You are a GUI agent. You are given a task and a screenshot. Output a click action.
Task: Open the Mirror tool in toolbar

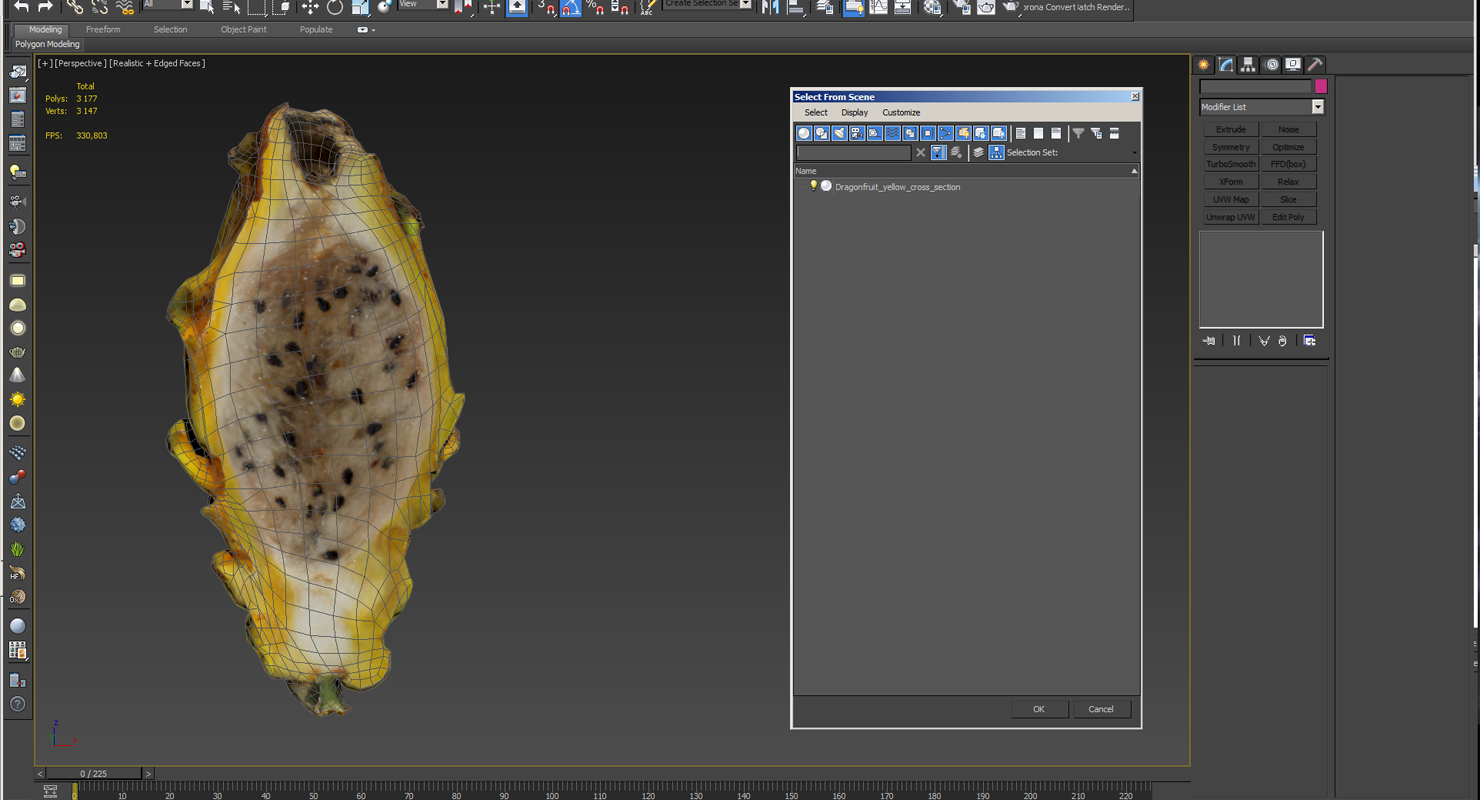click(770, 8)
